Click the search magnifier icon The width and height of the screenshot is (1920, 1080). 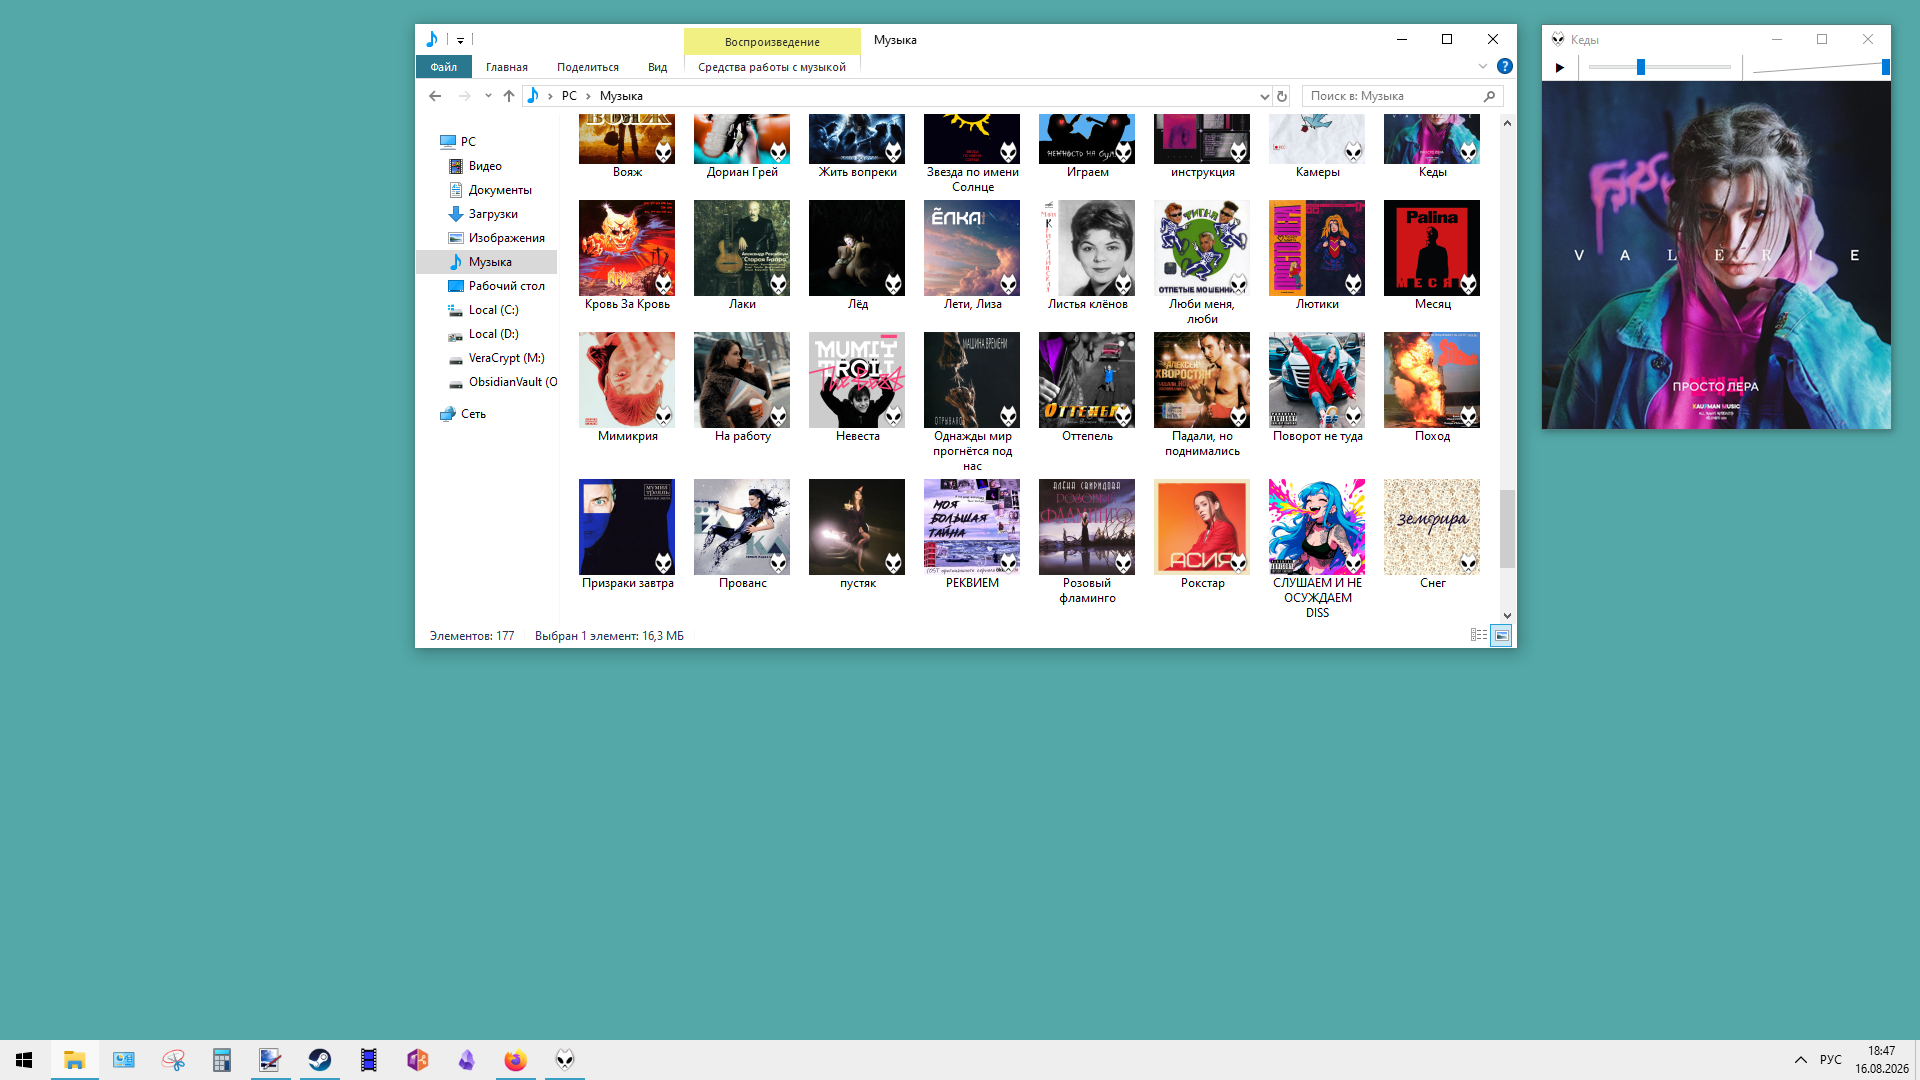(x=1490, y=96)
